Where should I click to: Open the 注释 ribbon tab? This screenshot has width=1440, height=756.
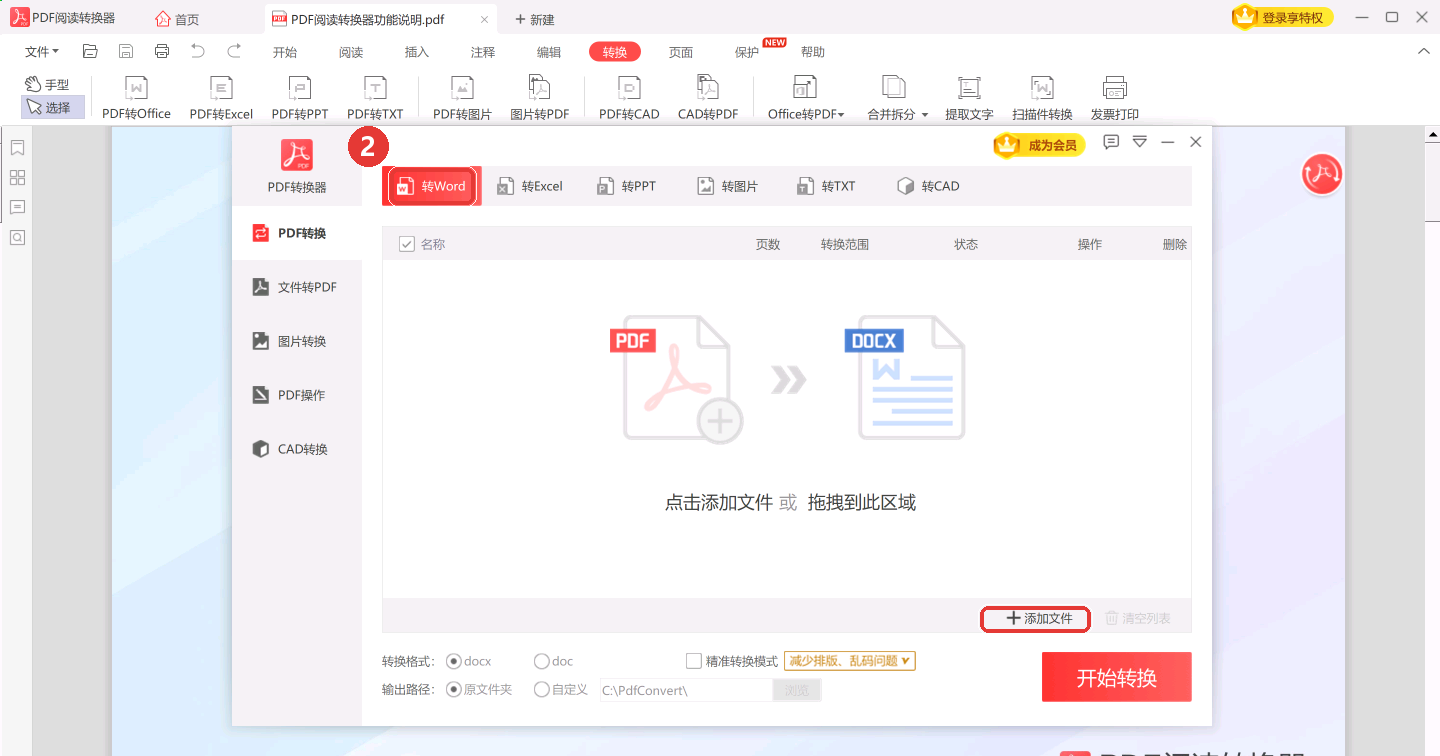coord(483,52)
